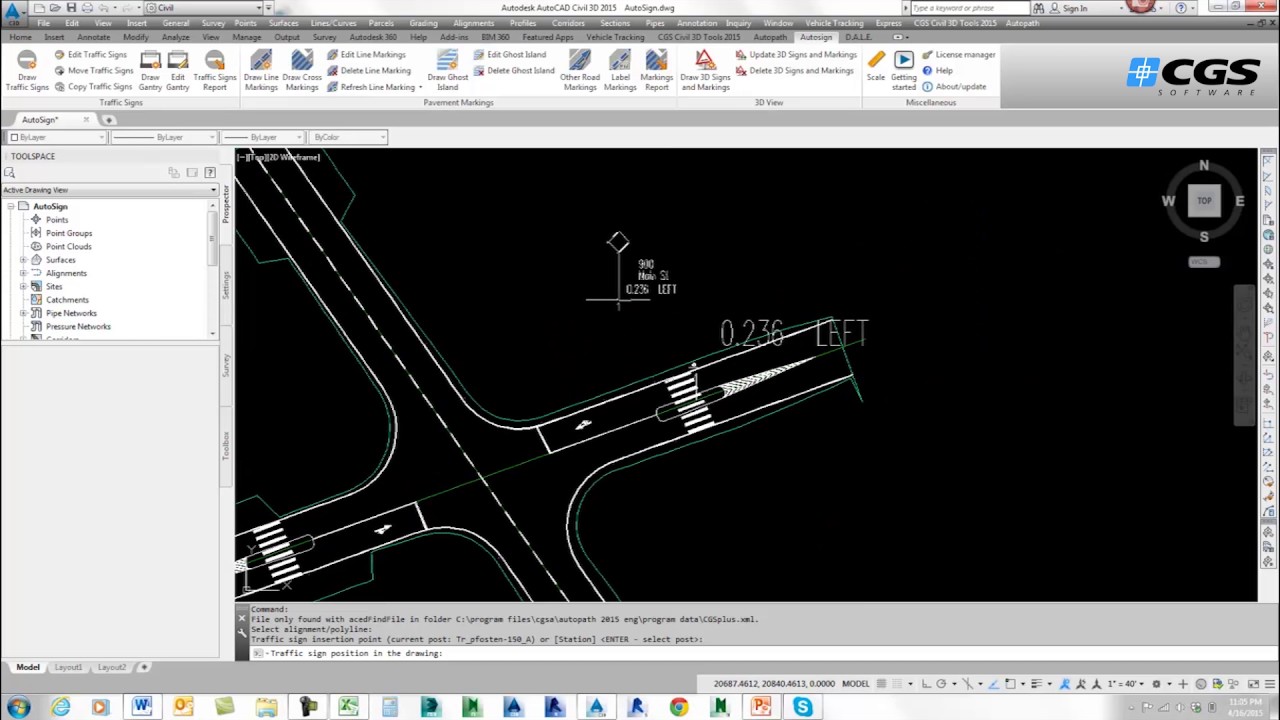Click Edit Line Markings
The width and height of the screenshot is (1280, 720).
[x=366, y=55]
